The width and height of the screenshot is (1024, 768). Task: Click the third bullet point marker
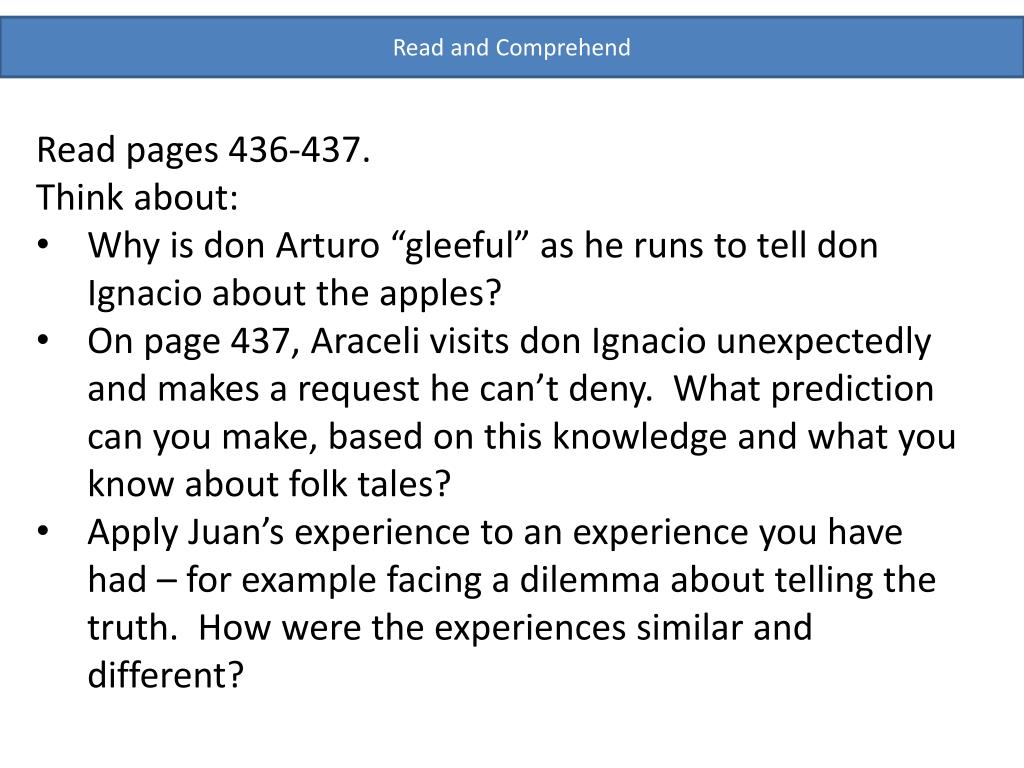[43, 532]
